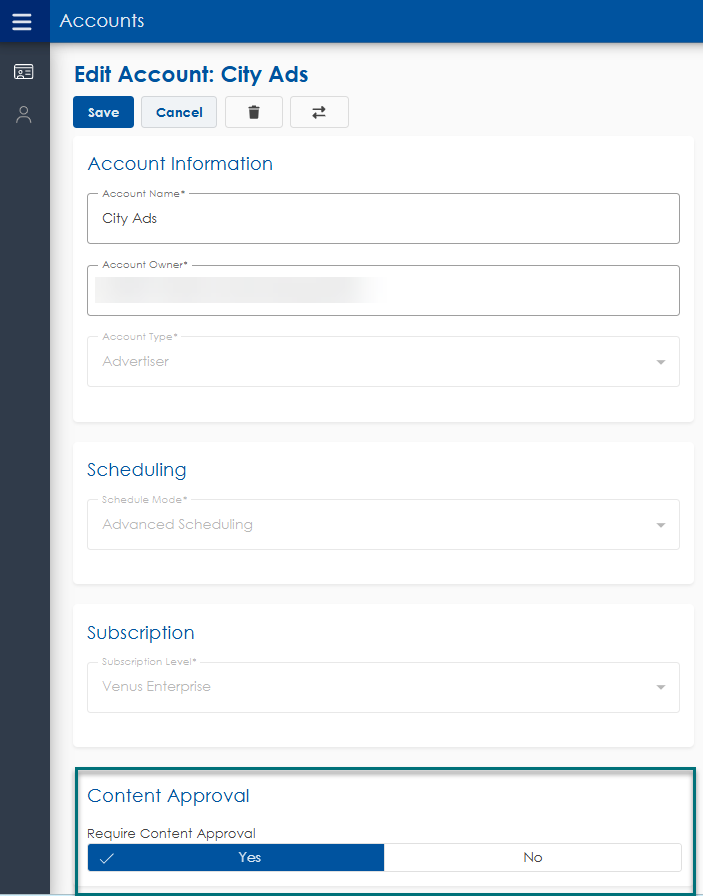Set Require Content Approval to No
Viewport: 703px width, 896px height.
(532, 857)
